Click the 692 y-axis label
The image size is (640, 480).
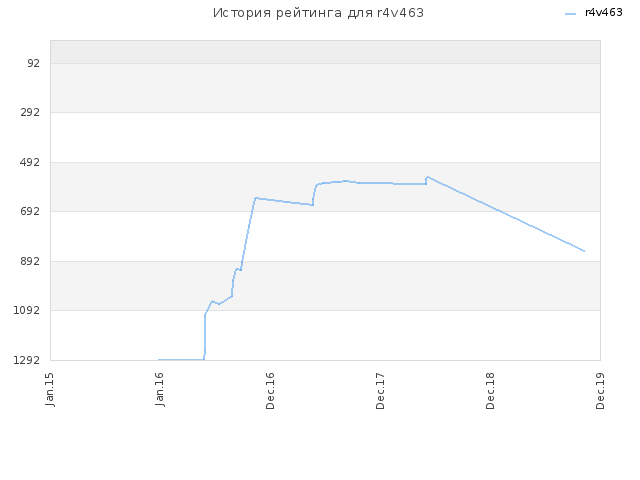tap(30, 211)
